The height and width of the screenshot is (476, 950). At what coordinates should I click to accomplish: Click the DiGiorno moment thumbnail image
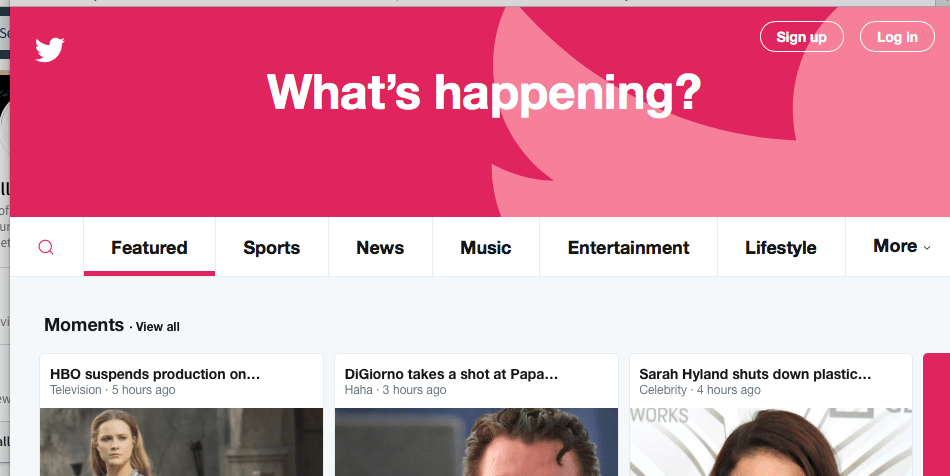click(x=476, y=442)
